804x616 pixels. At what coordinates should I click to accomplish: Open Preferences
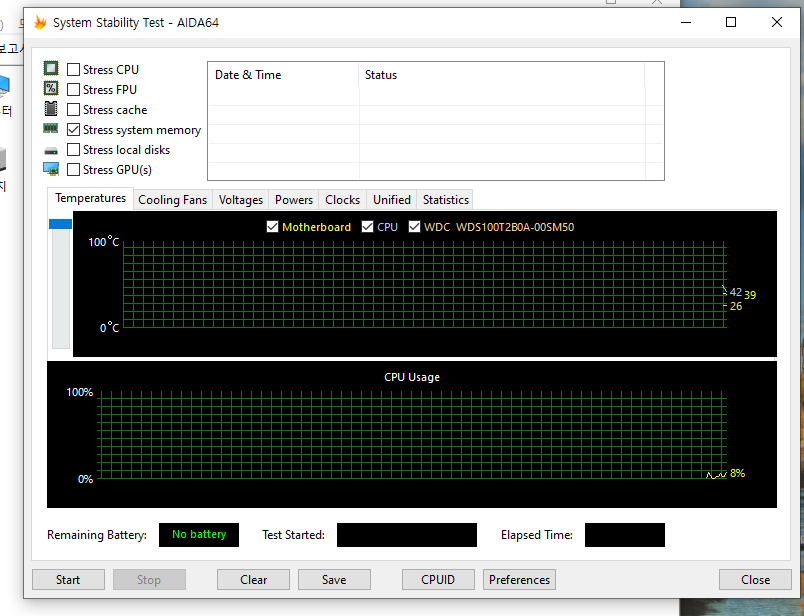click(519, 580)
